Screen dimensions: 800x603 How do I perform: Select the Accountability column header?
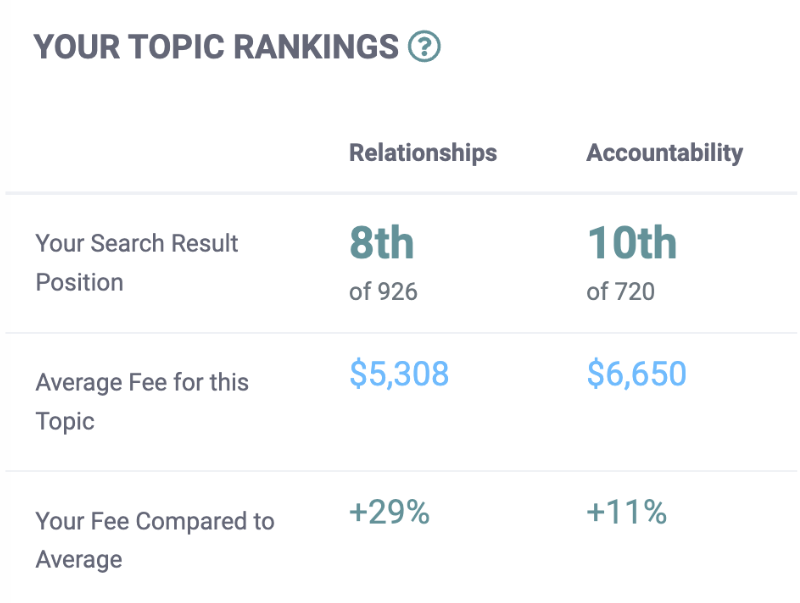tap(664, 153)
